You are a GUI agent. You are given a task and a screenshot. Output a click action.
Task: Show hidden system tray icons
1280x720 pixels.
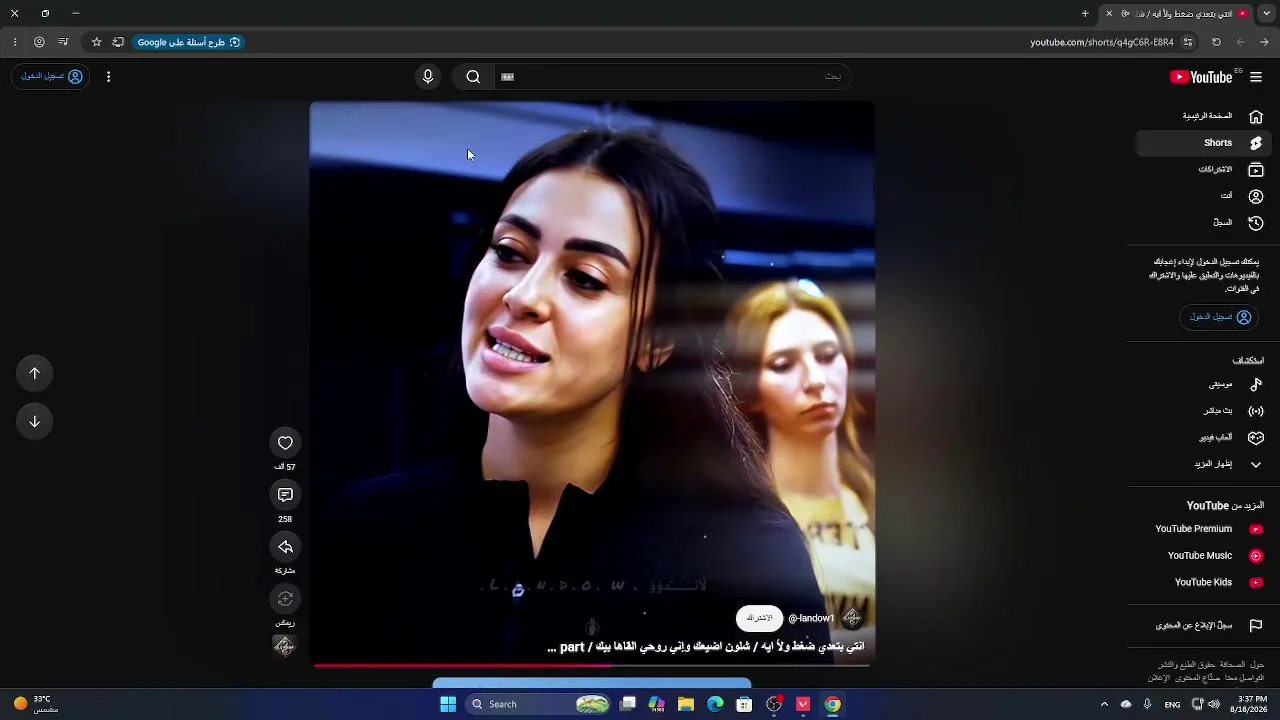coord(1104,704)
